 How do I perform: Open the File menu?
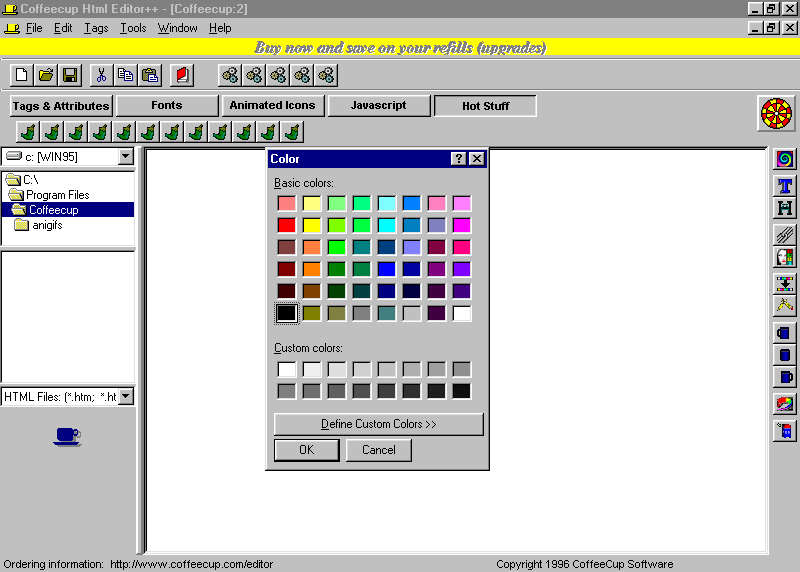click(x=34, y=28)
